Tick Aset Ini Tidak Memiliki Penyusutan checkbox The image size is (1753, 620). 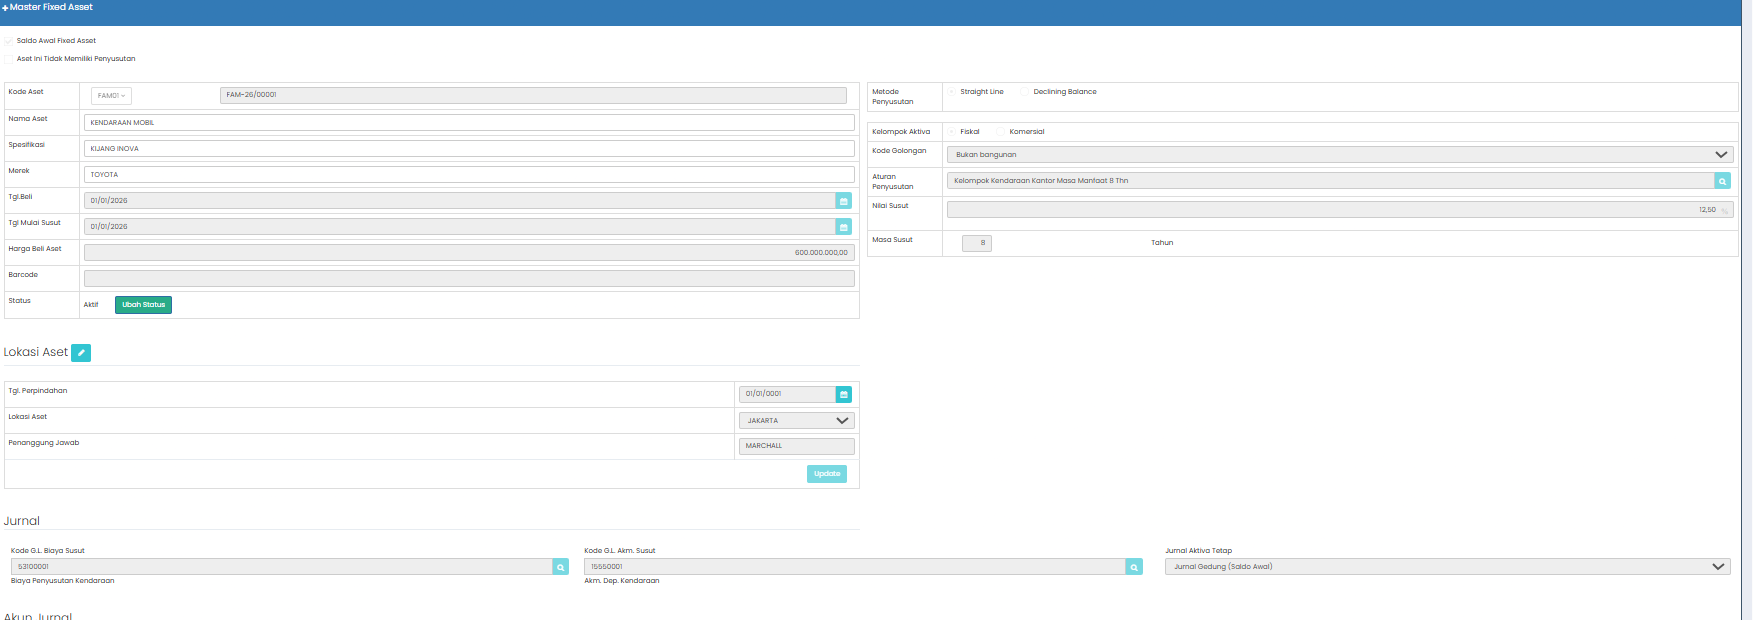9,59
